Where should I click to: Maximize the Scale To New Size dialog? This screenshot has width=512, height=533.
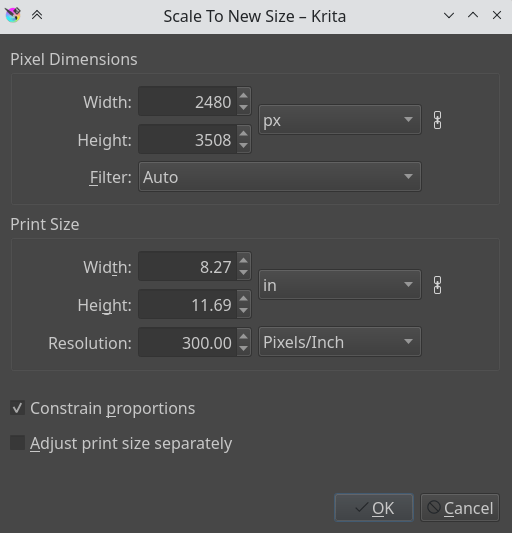click(473, 15)
